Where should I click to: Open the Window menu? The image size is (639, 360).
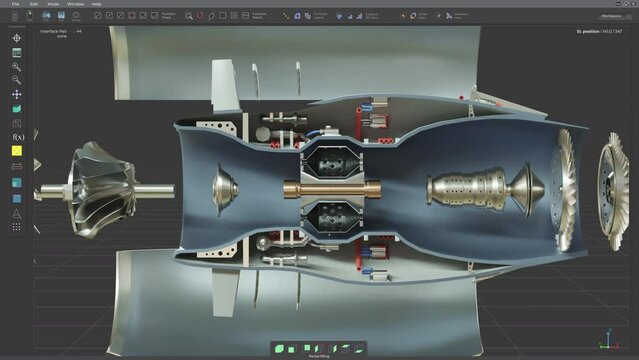coord(75,4)
